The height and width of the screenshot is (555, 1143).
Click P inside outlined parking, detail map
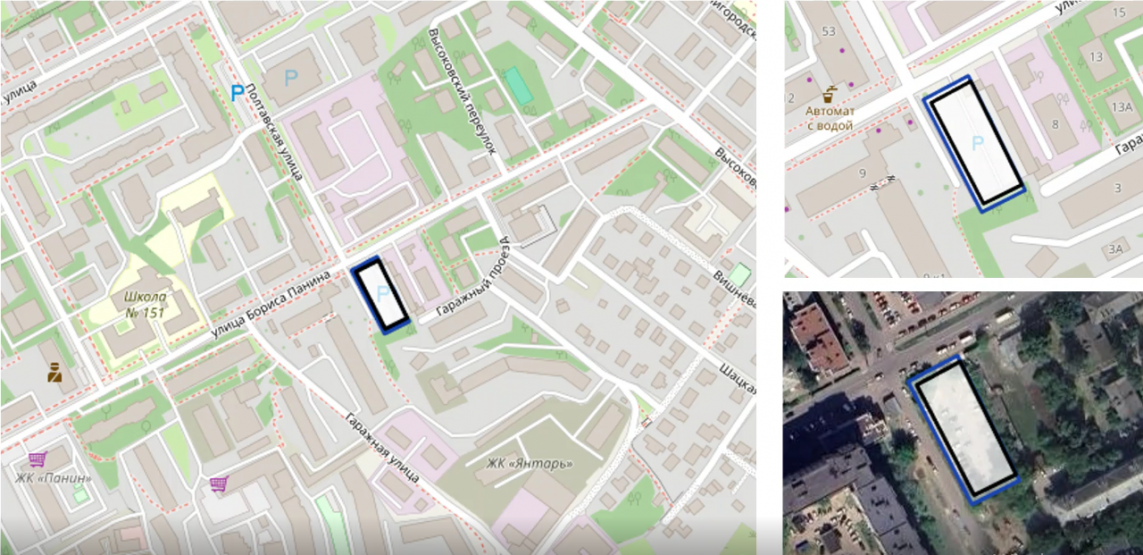point(978,144)
